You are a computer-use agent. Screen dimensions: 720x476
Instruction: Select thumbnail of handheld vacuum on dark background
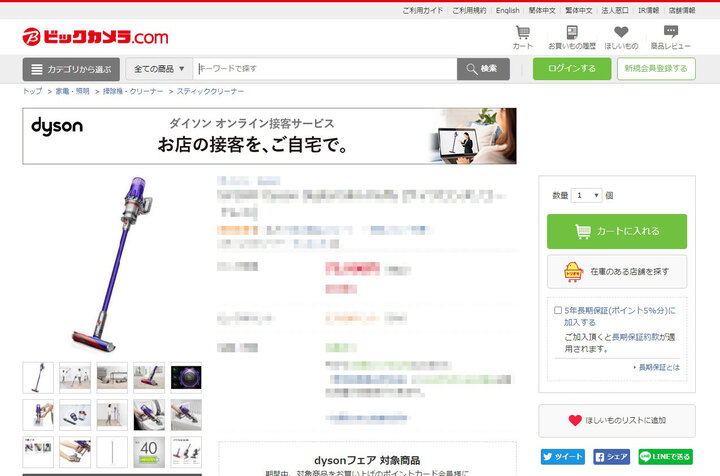pos(149,414)
